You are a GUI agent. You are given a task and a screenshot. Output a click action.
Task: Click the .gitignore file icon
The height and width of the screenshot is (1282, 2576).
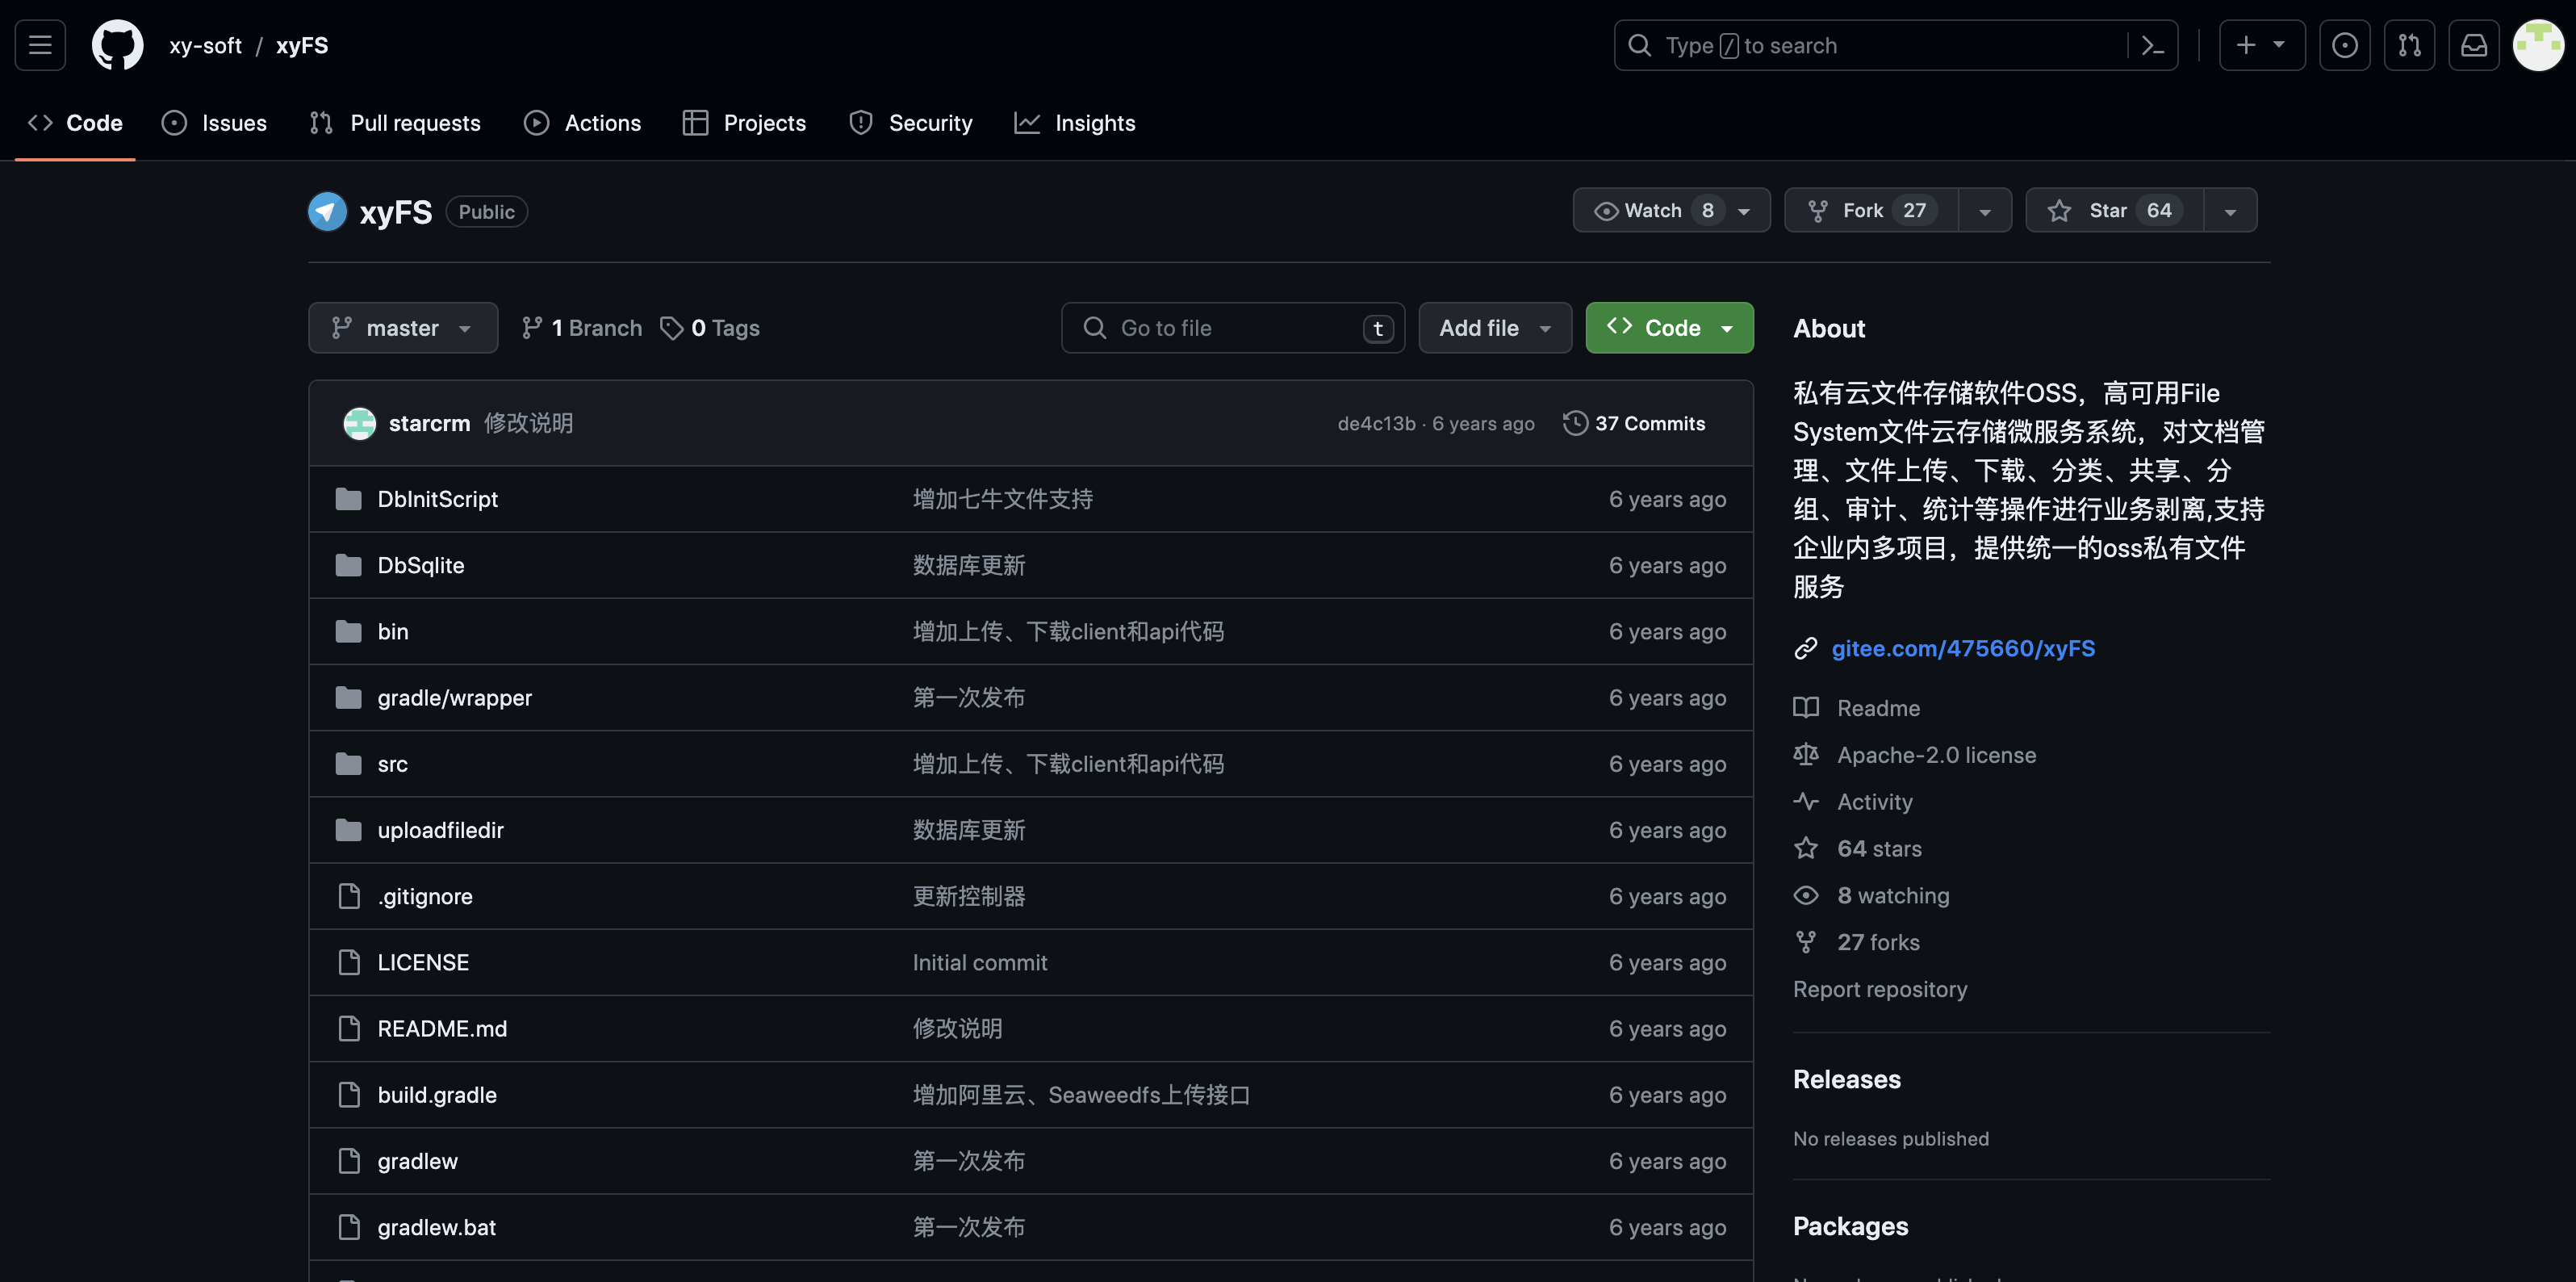349,896
